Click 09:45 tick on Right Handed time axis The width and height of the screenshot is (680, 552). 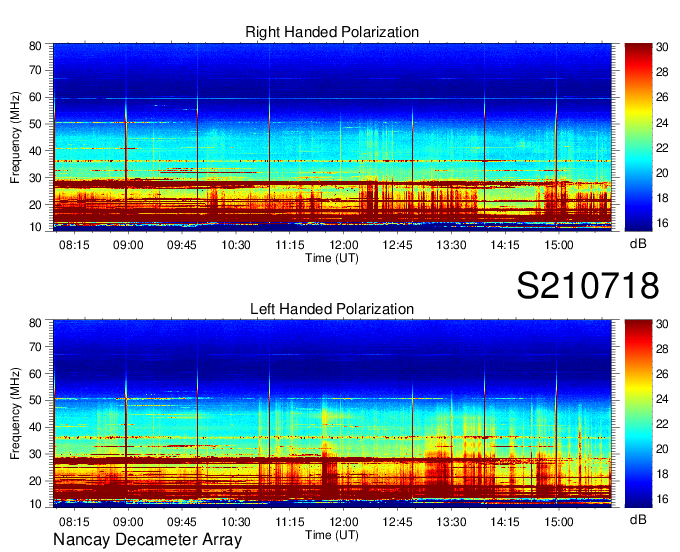click(x=182, y=245)
